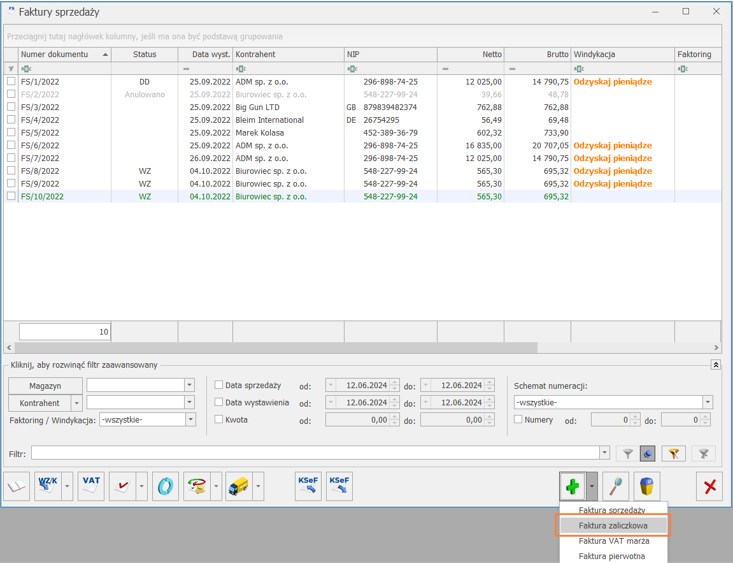Click the yellow truck shipment icon
The image size is (733, 563).
238,487
